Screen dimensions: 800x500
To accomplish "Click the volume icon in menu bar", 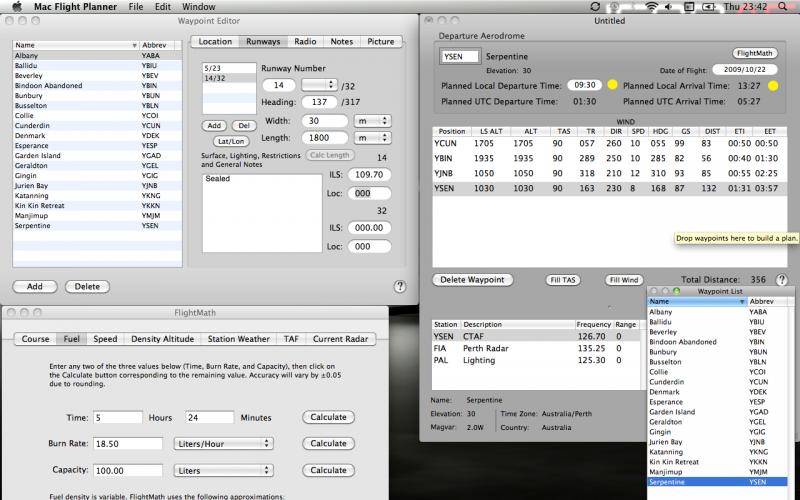I will pos(669,7).
